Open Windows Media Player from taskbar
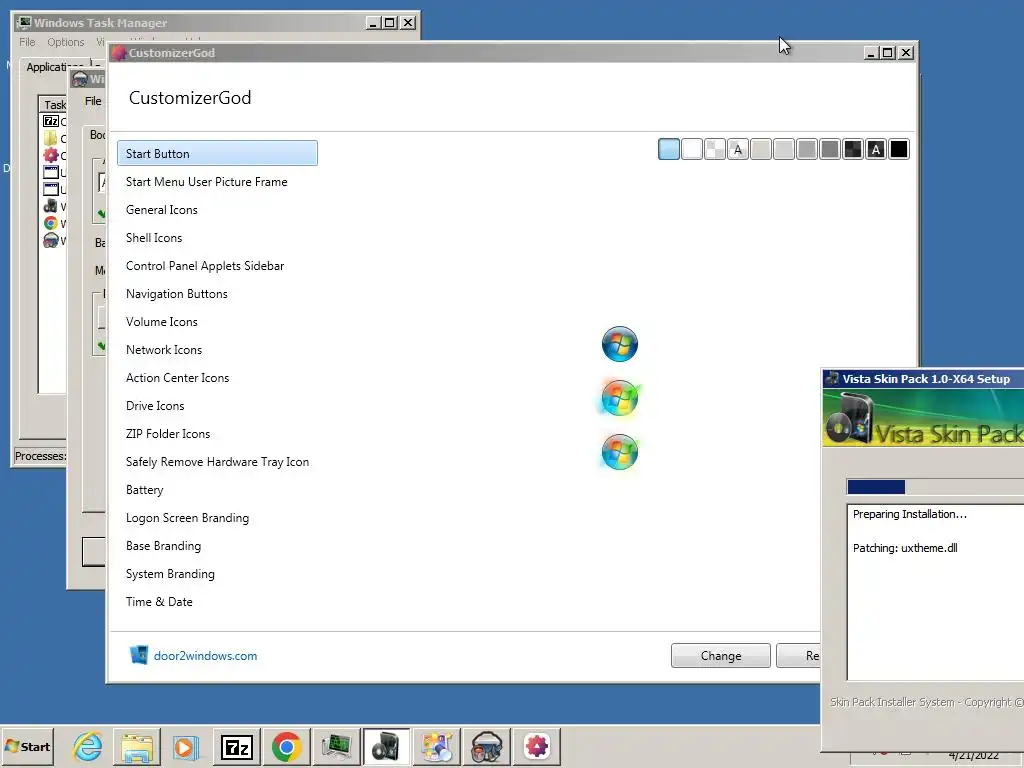 coord(185,747)
